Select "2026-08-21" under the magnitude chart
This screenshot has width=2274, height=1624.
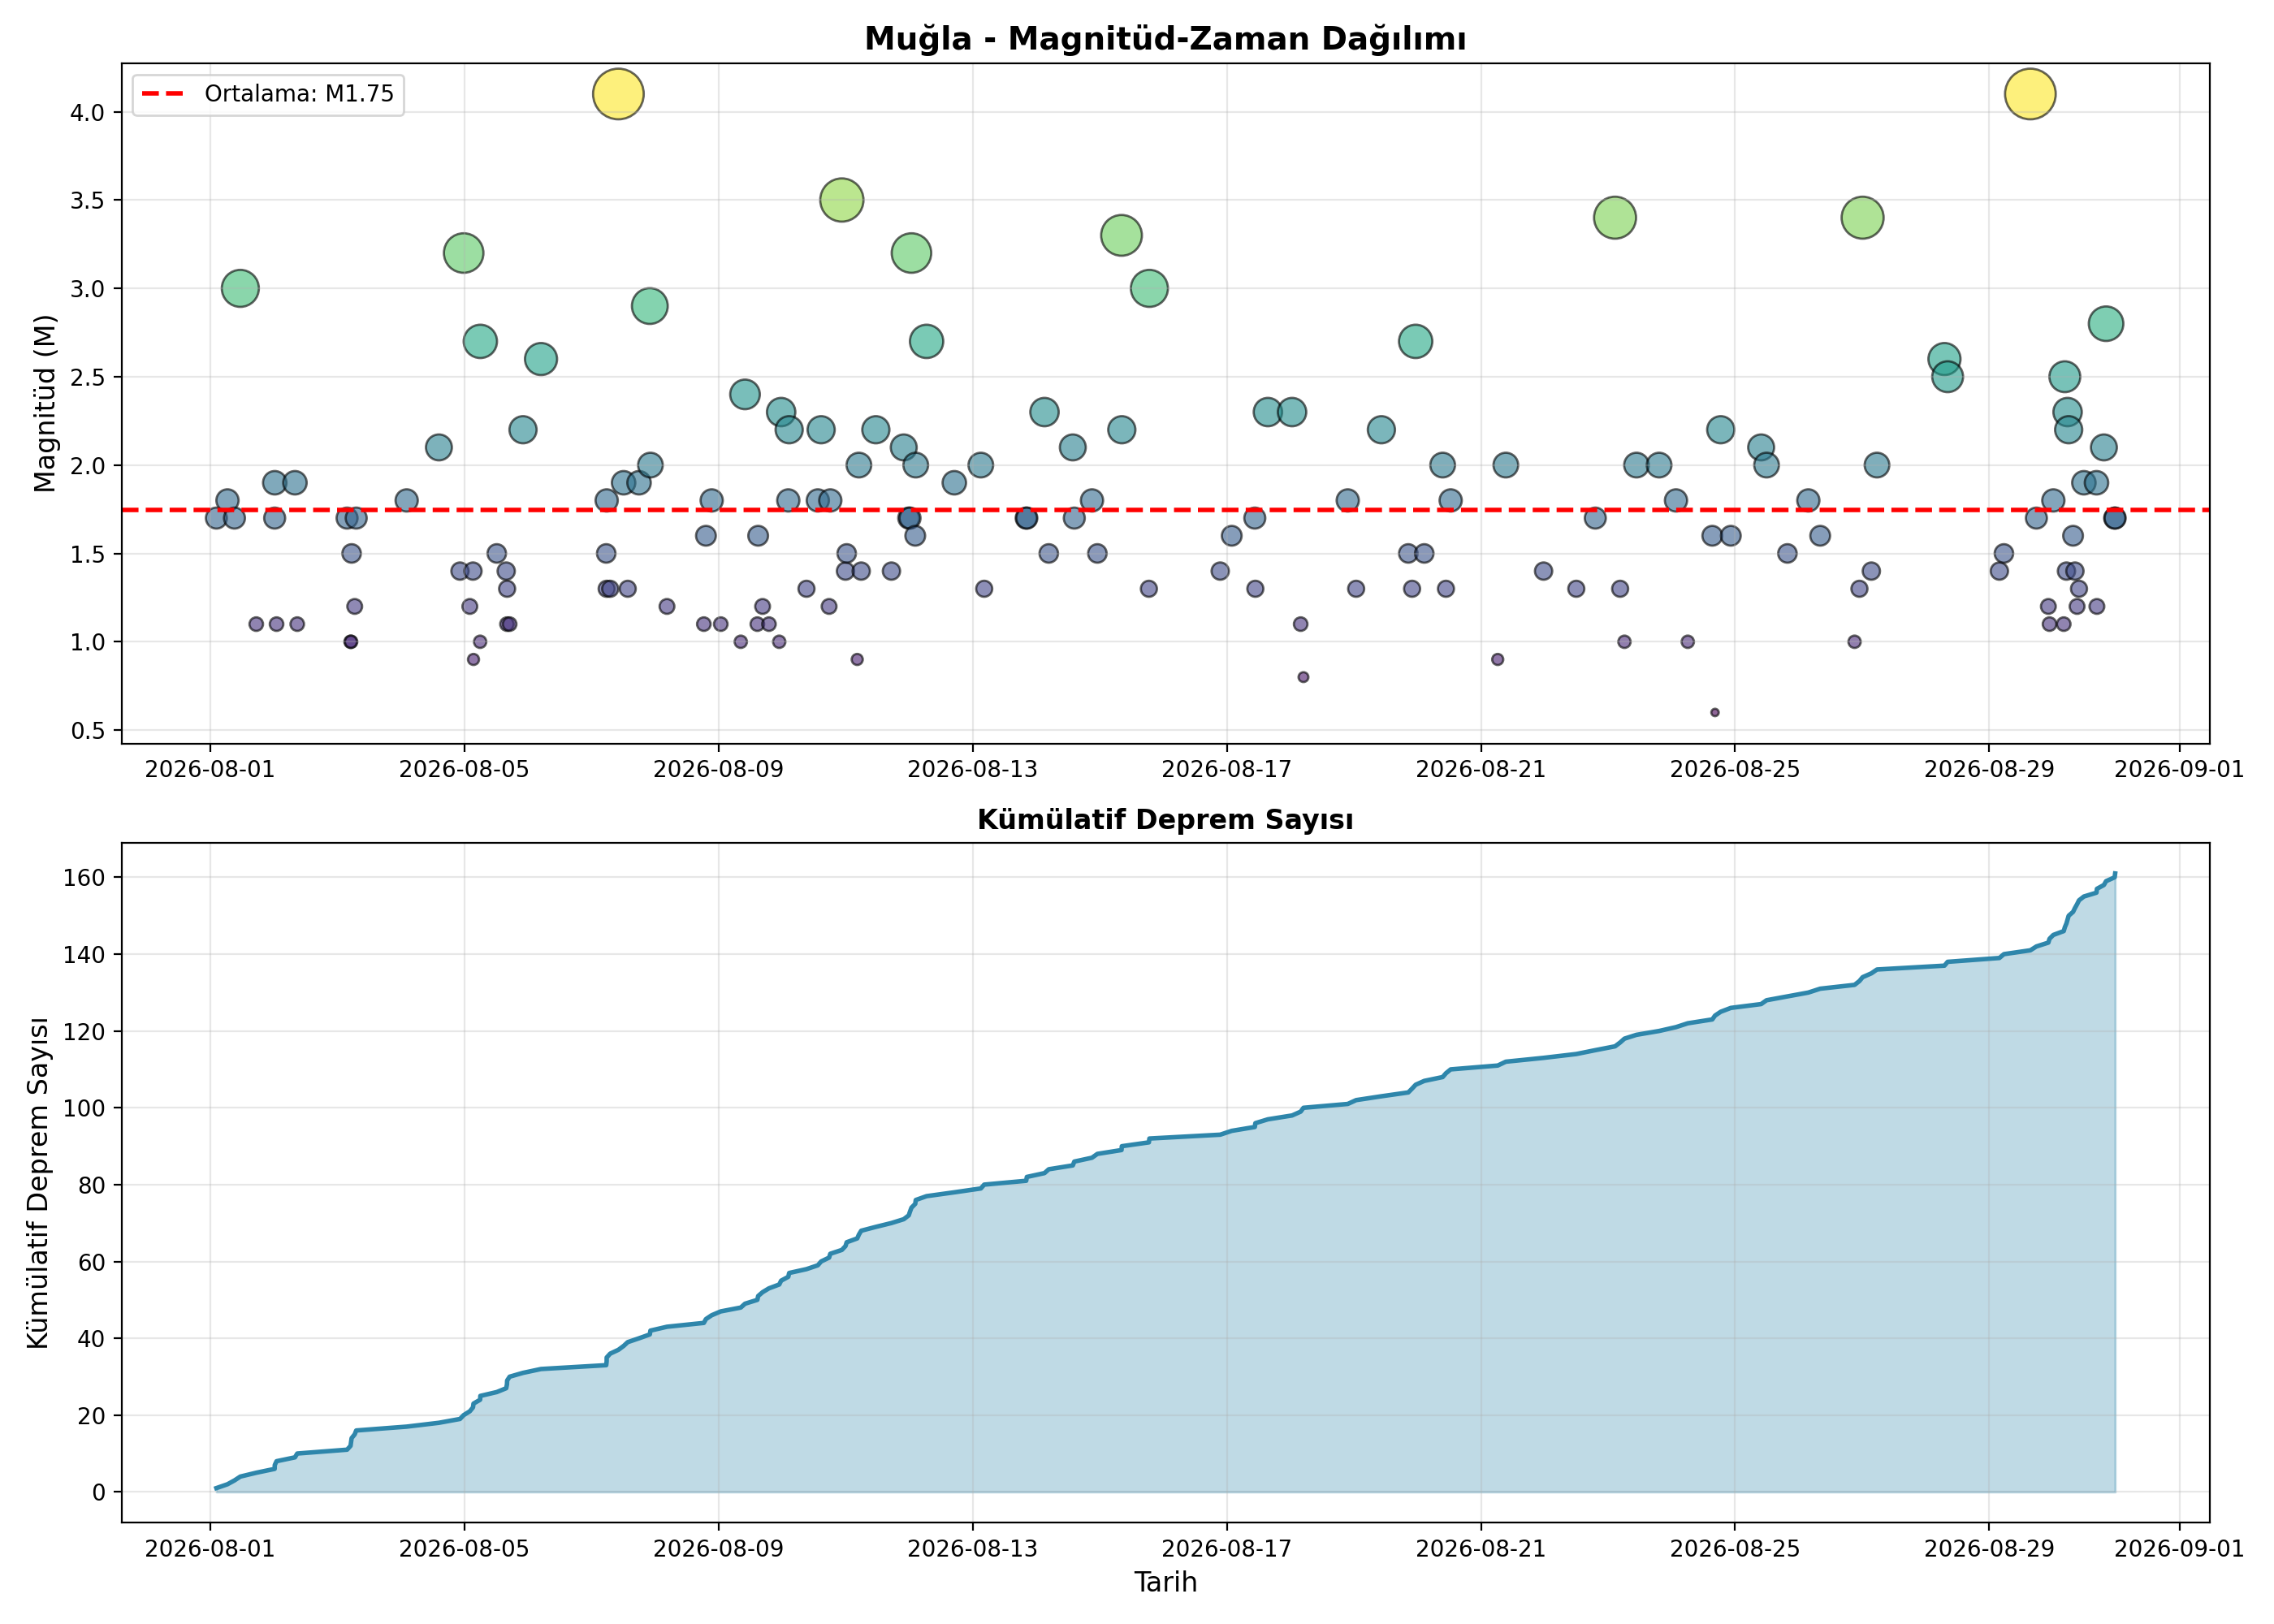pos(1481,769)
